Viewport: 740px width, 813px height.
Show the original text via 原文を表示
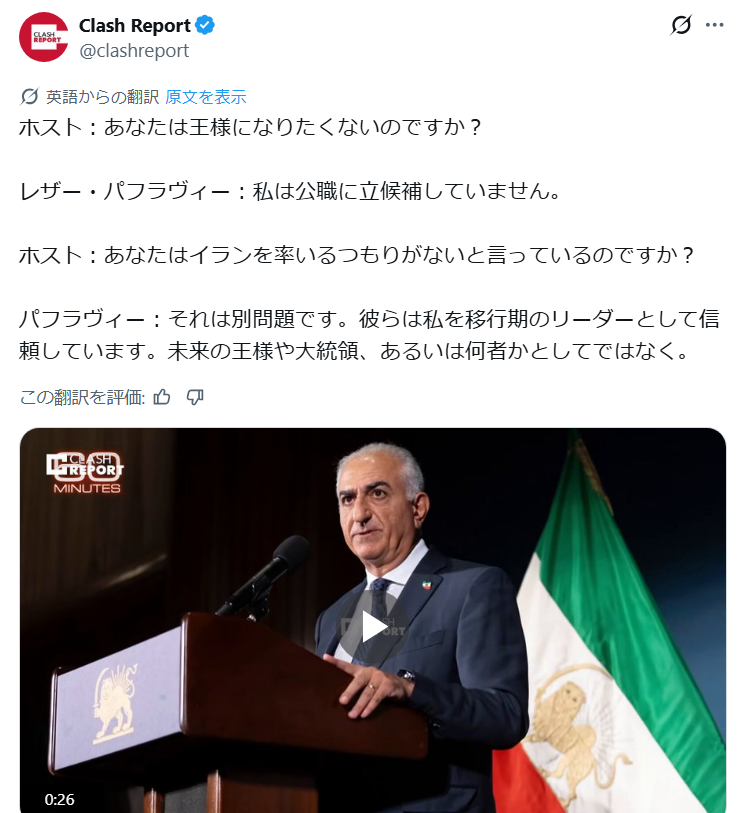206,97
